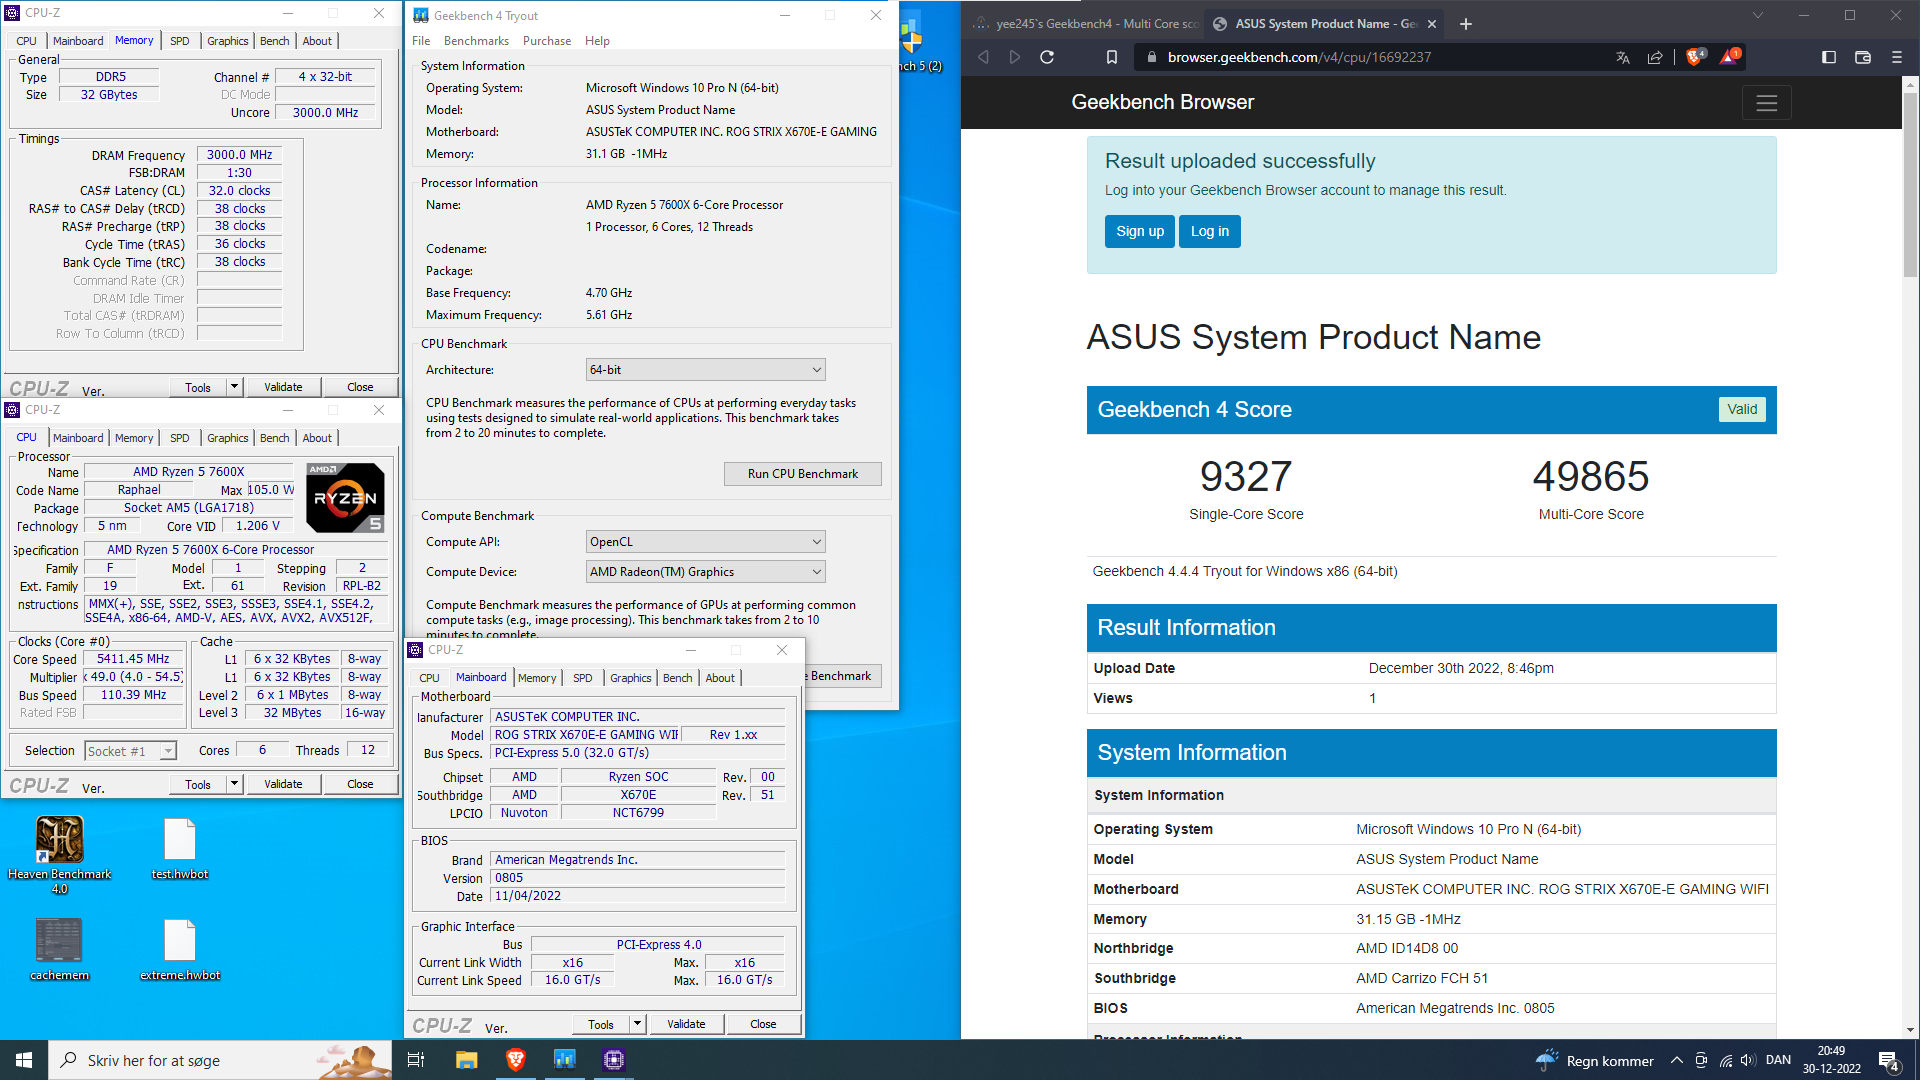The width and height of the screenshot is (1920, 1080).
Task: Open the Architecture 64-bit dropdown
Action: coord(705,370)
